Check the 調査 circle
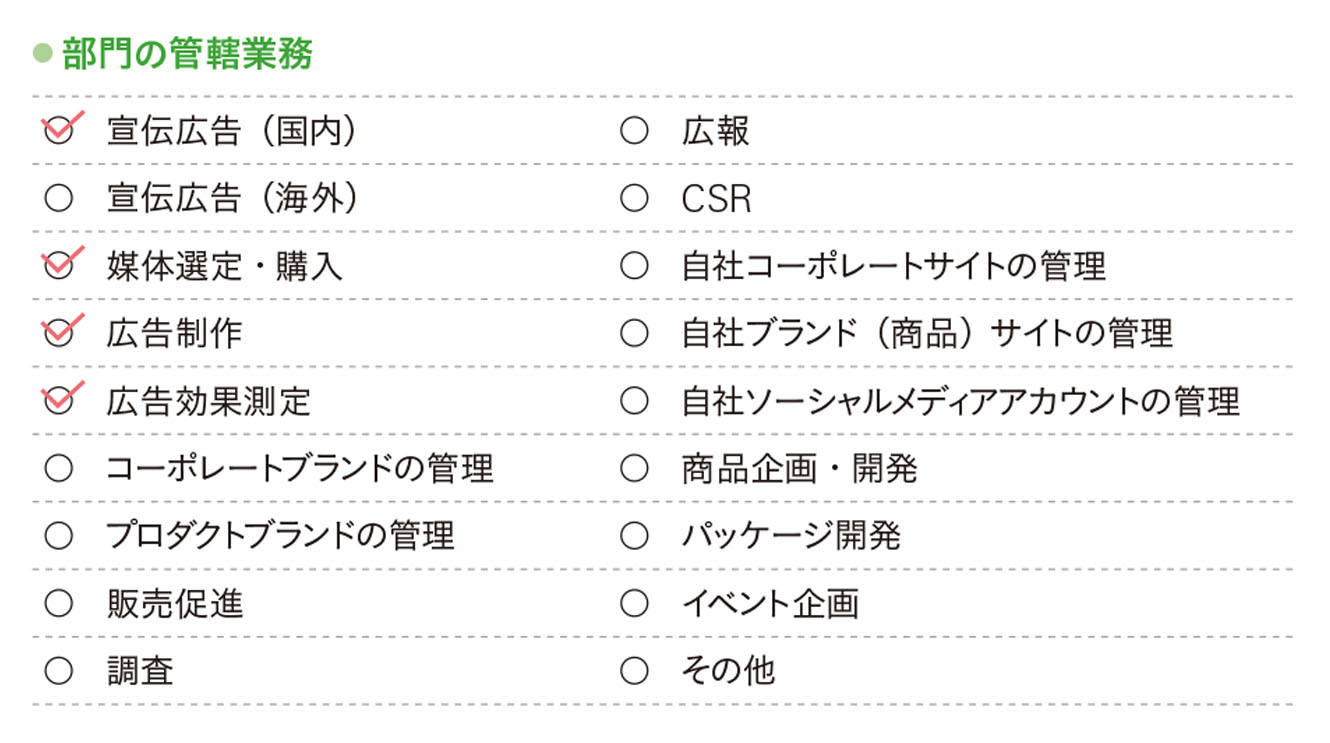The width and height of the screenshot is (1330, 743). 59,670
